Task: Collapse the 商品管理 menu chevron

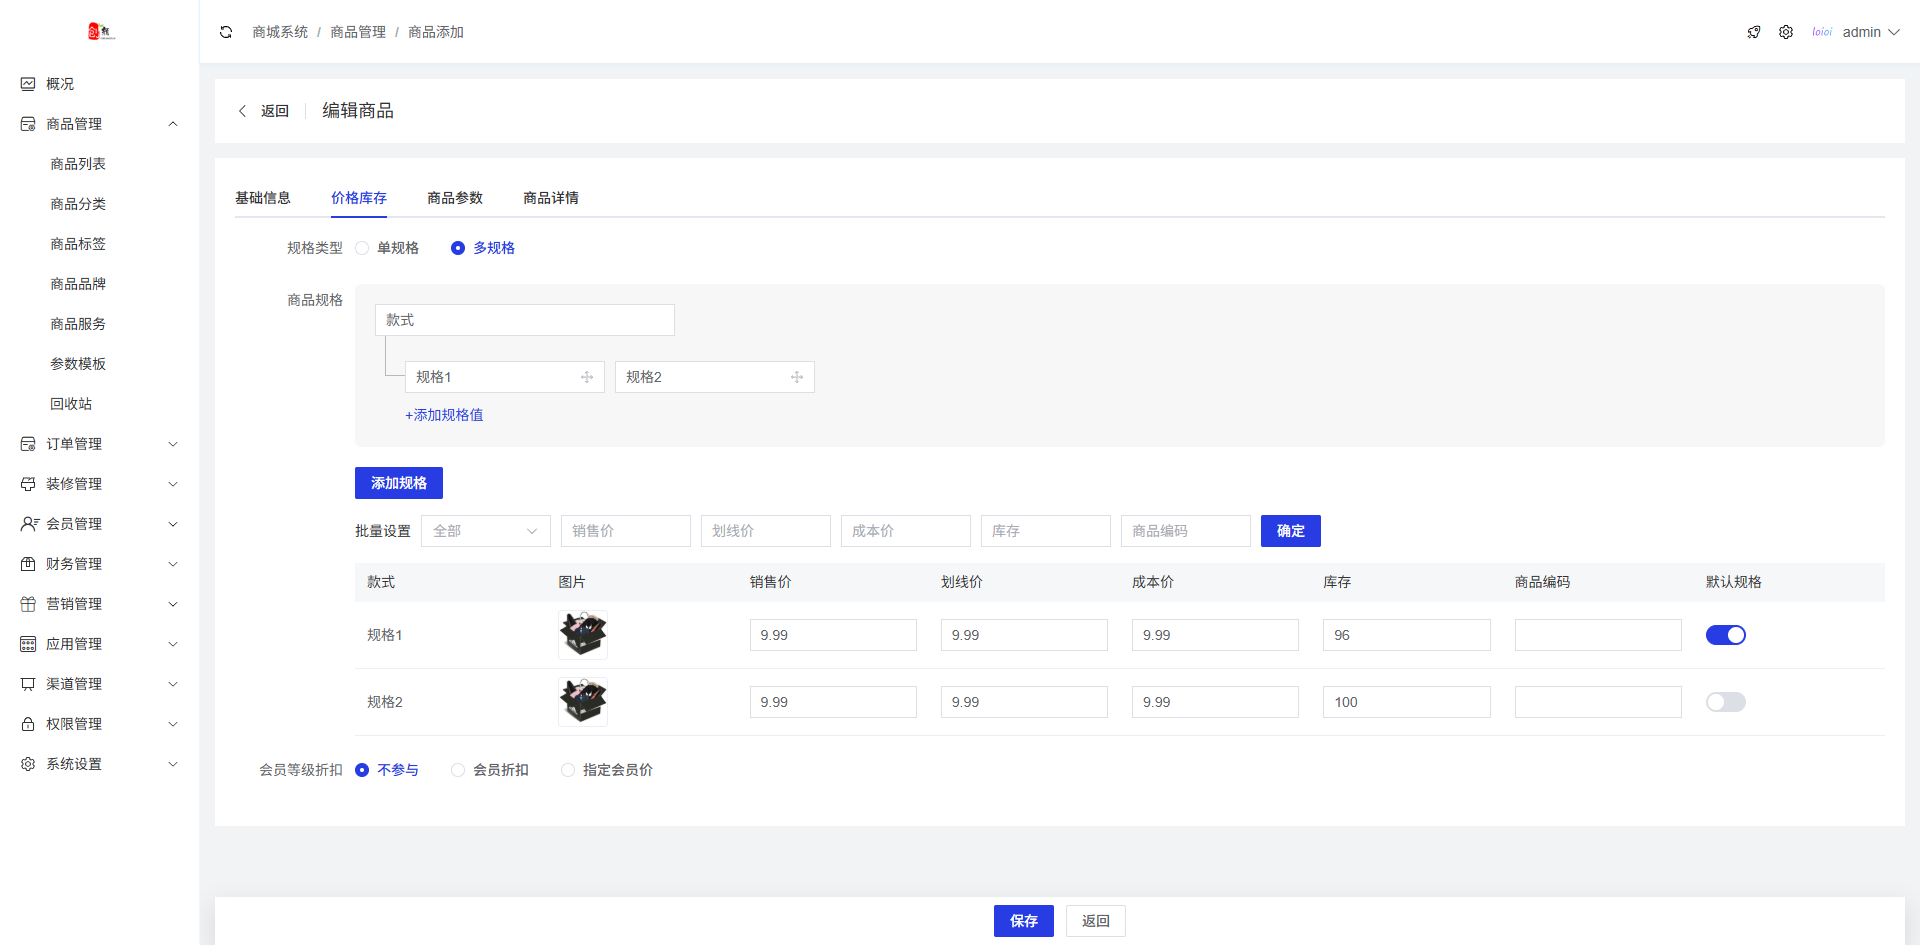Action: (x=173, y=124)
